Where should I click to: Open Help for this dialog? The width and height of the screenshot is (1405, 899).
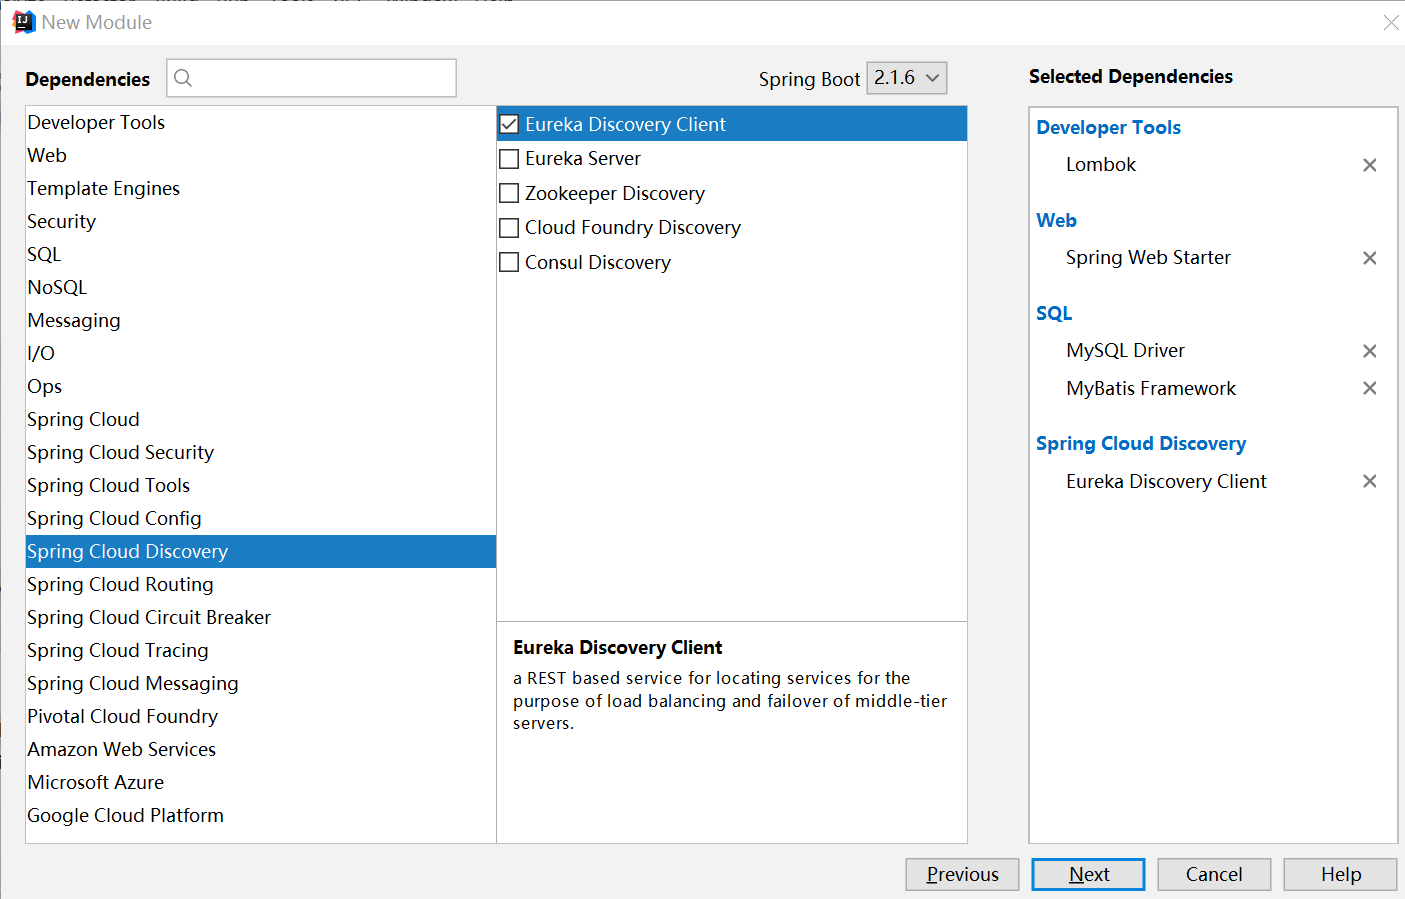coord(1340,874)
